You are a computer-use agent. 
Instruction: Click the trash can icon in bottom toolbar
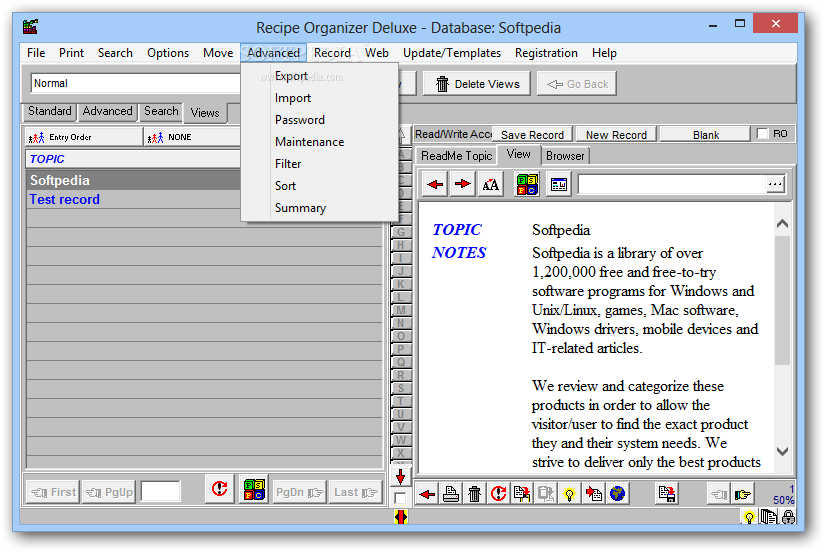click(x=475, y=494)
